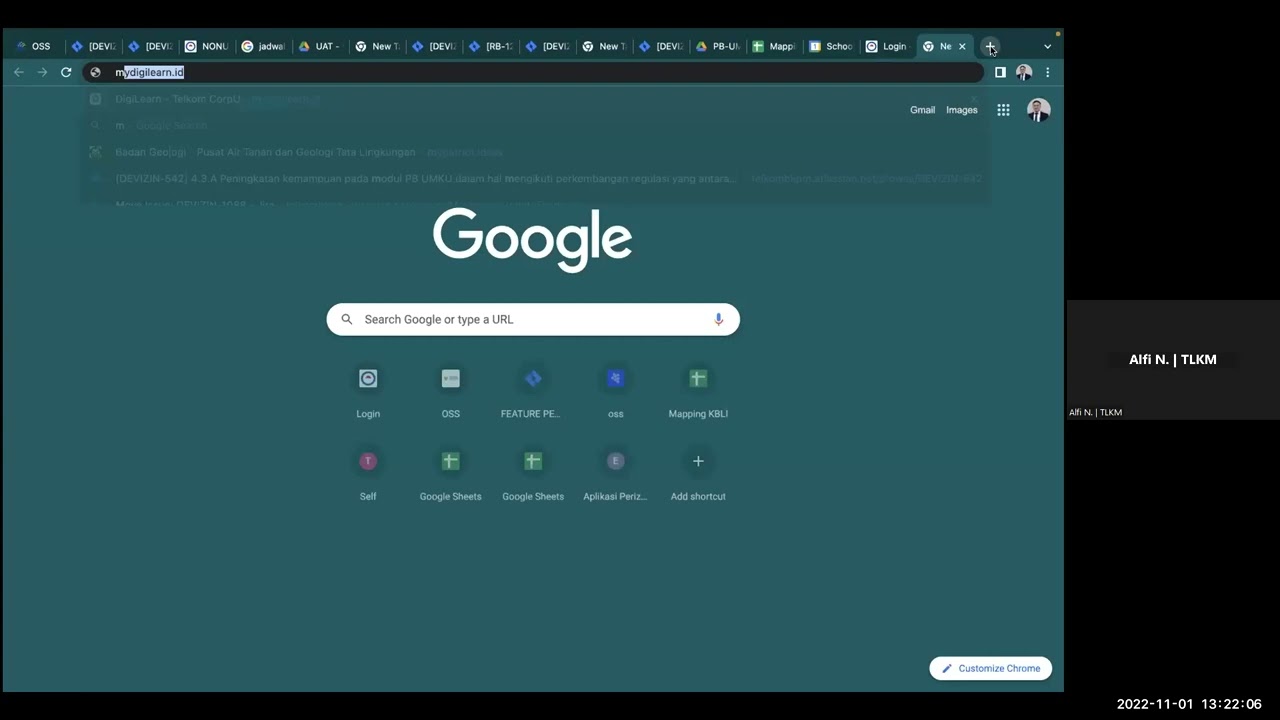The width and height of the screenshot is (1280, 720).
Task: Switch to the Mapping spreadsheet tab
Action: pyautogui.click(x=773, y=47)
